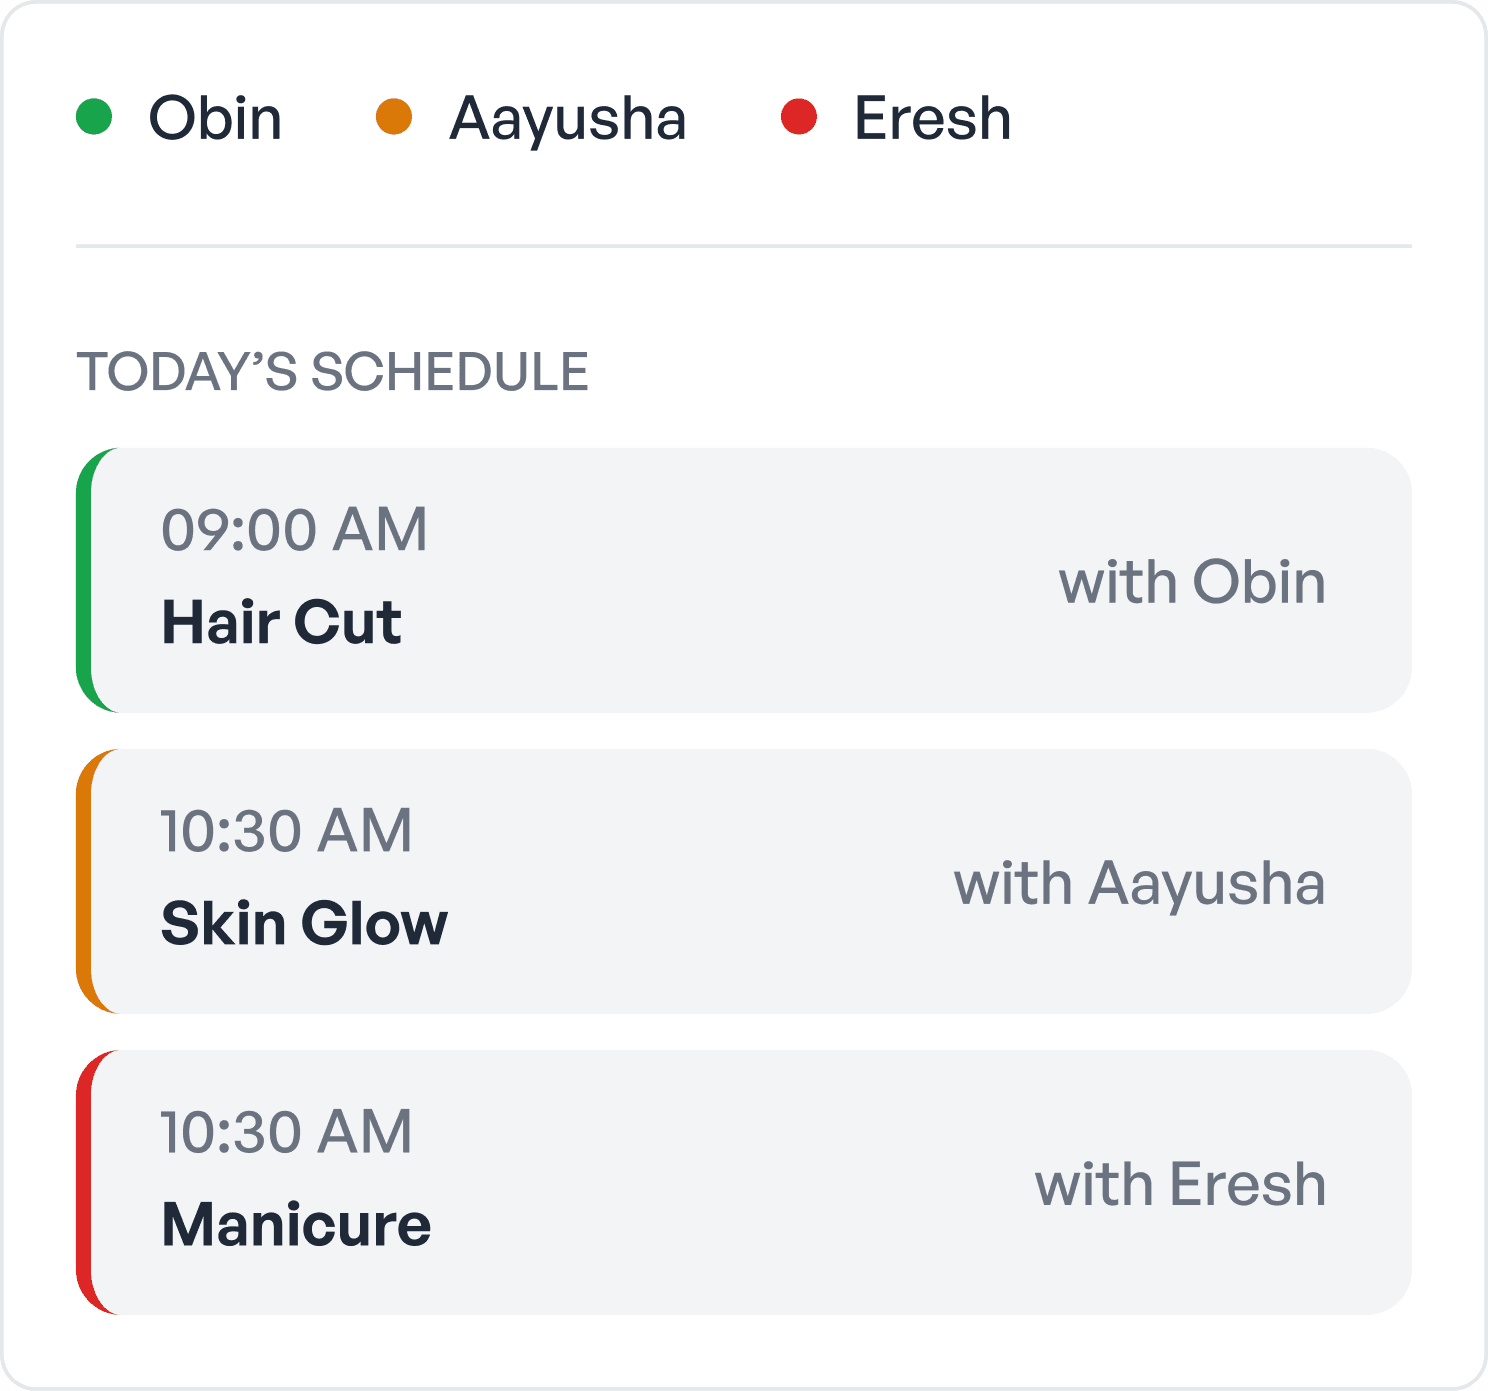Click the Obin legend label
Image resolution: width=1488 pixels, height=1391 pixels.
click(216, 117)
